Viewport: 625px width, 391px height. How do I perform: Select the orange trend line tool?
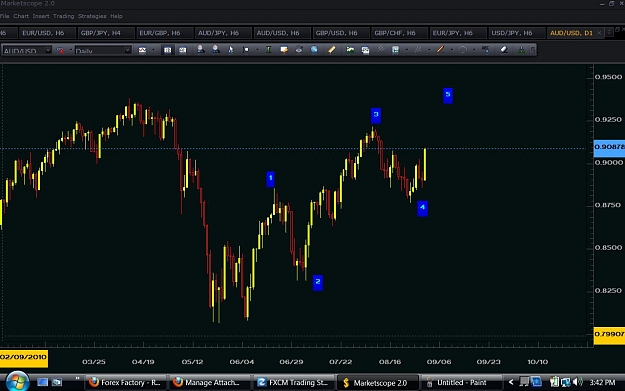pyautogui.click(x=440, y=50)
